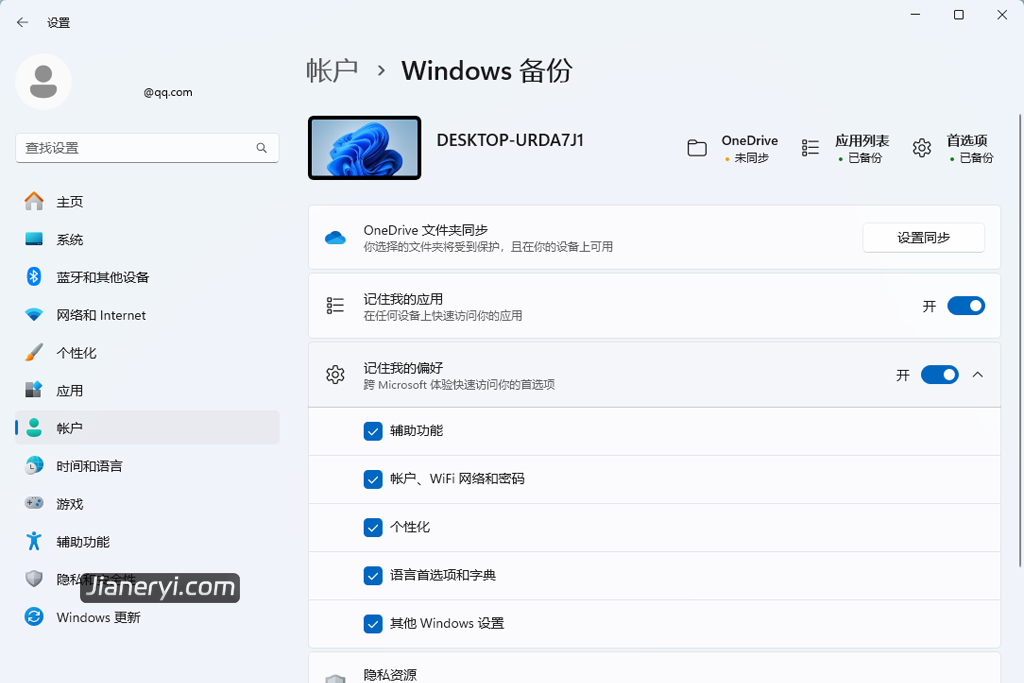Click the gamepad icon for 游戏
Screen dimensions: 1024x683
(34, 503)
